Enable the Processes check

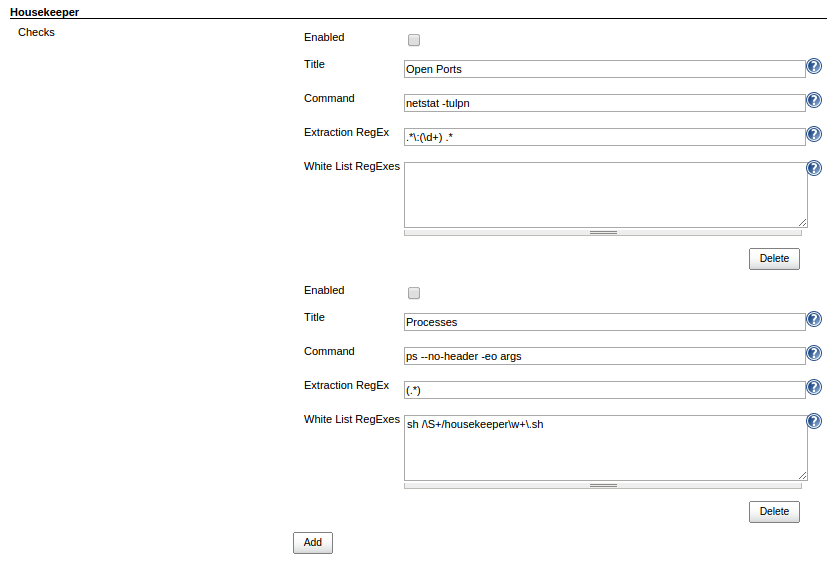(x=414, y=293)
